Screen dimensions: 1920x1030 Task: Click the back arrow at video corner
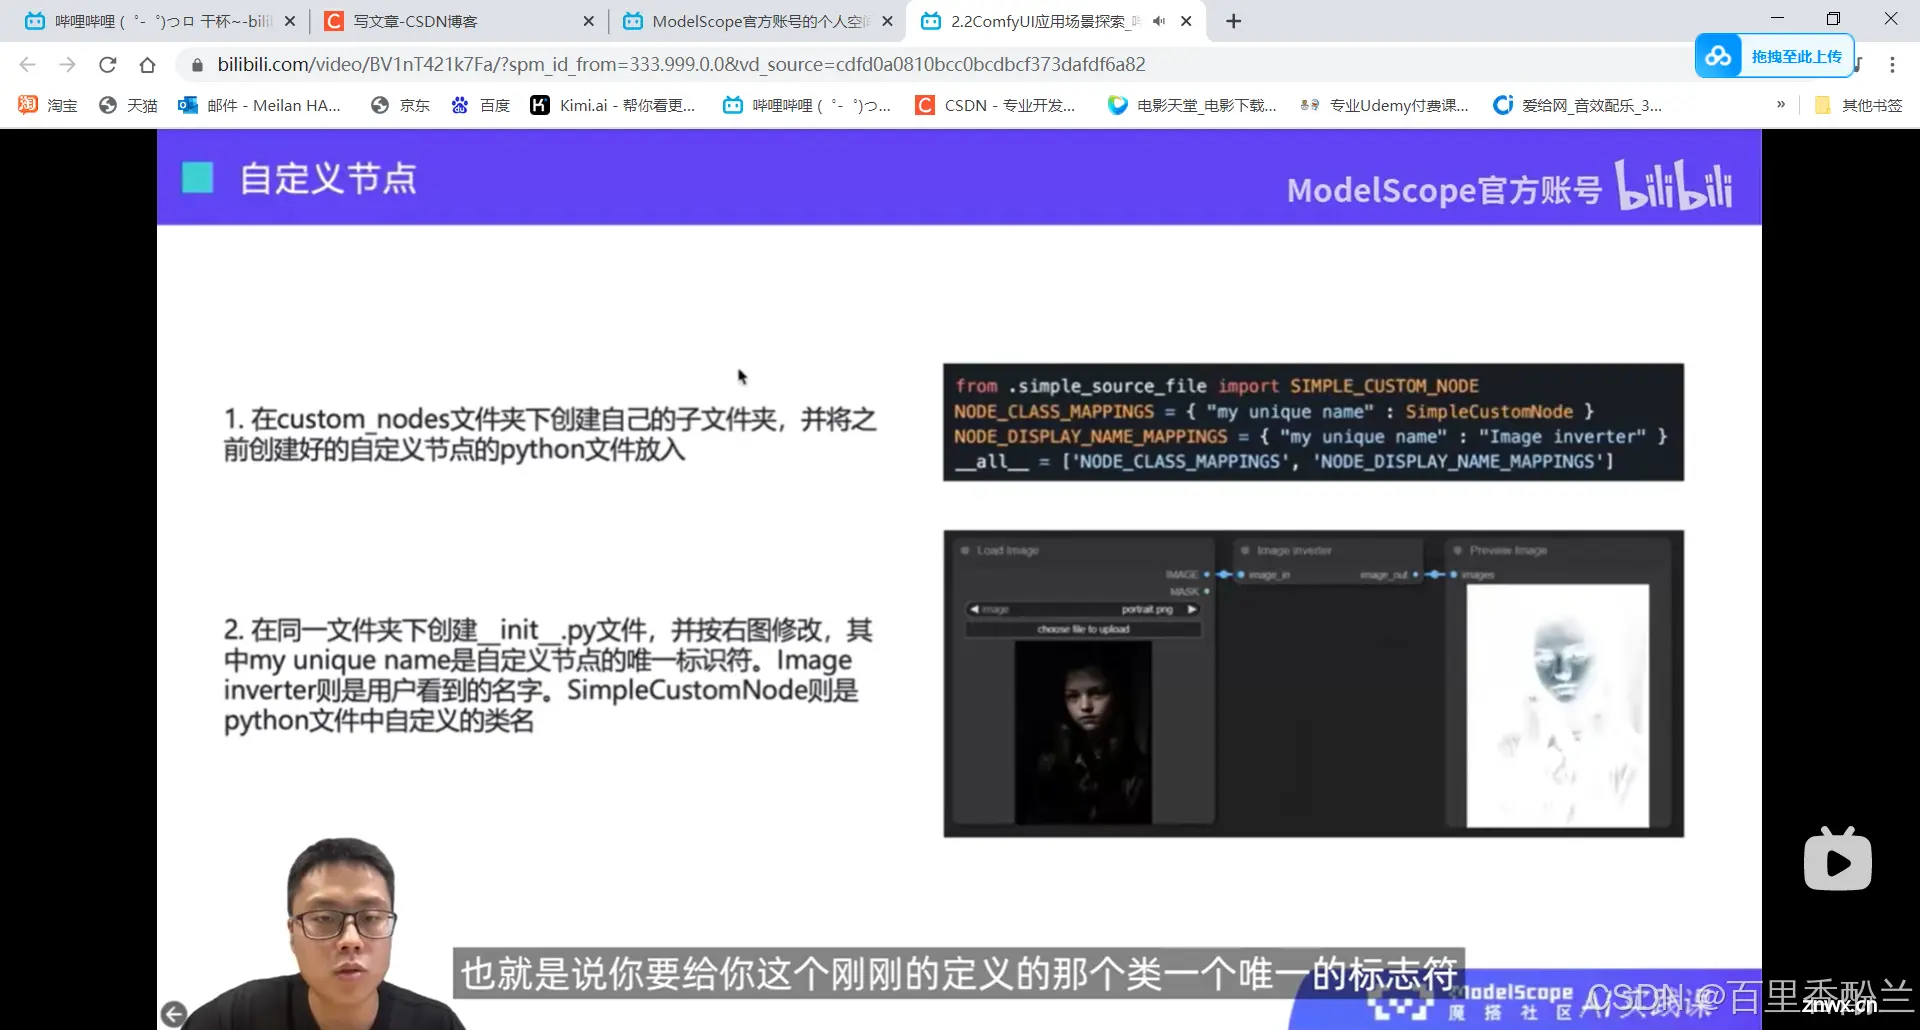coord(173,1014)
